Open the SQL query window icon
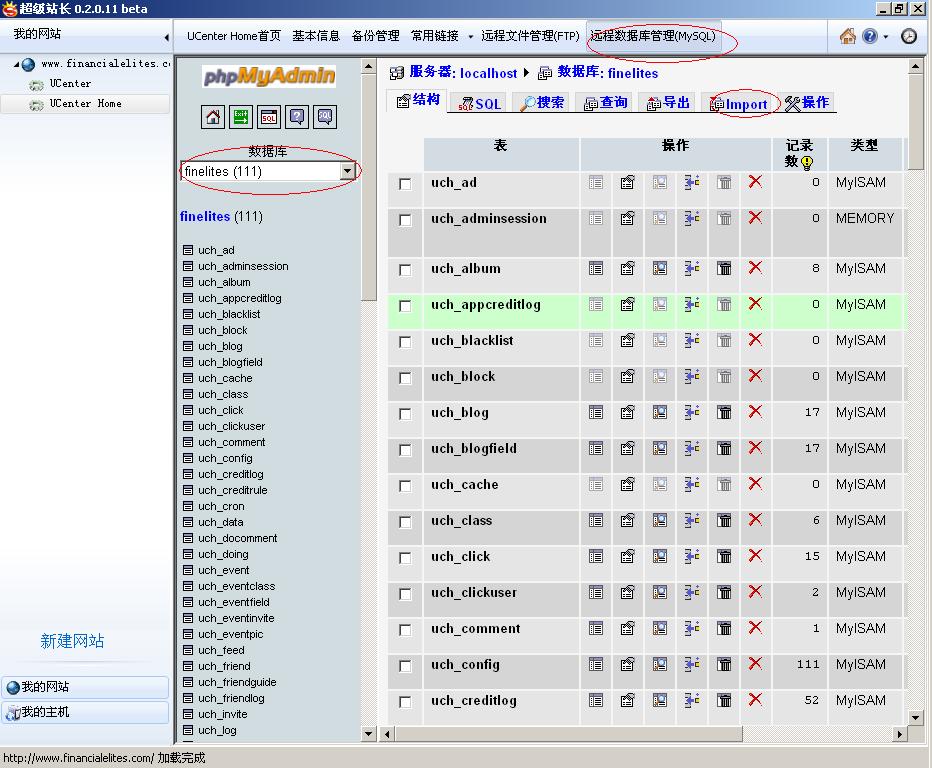The width and height of the screenshot is (932, 768). 269,117
